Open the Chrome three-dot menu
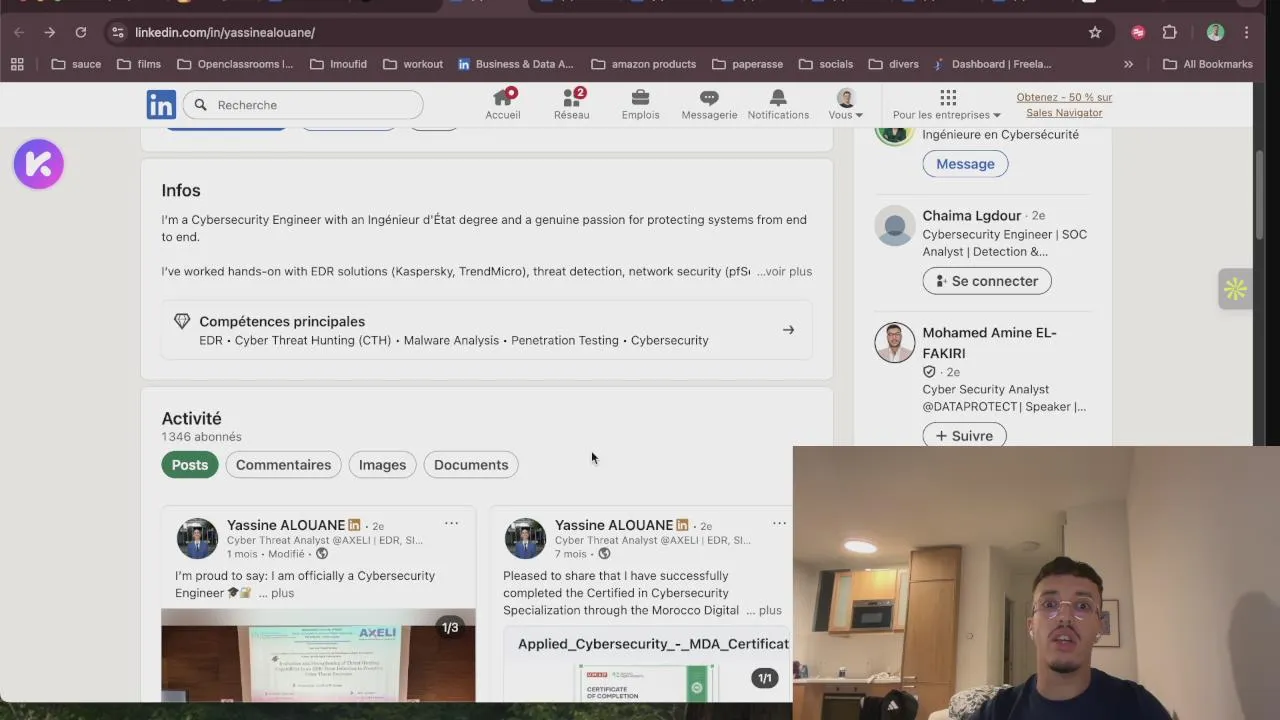Screen dimensions: 1280x720 pos(1246,32)
